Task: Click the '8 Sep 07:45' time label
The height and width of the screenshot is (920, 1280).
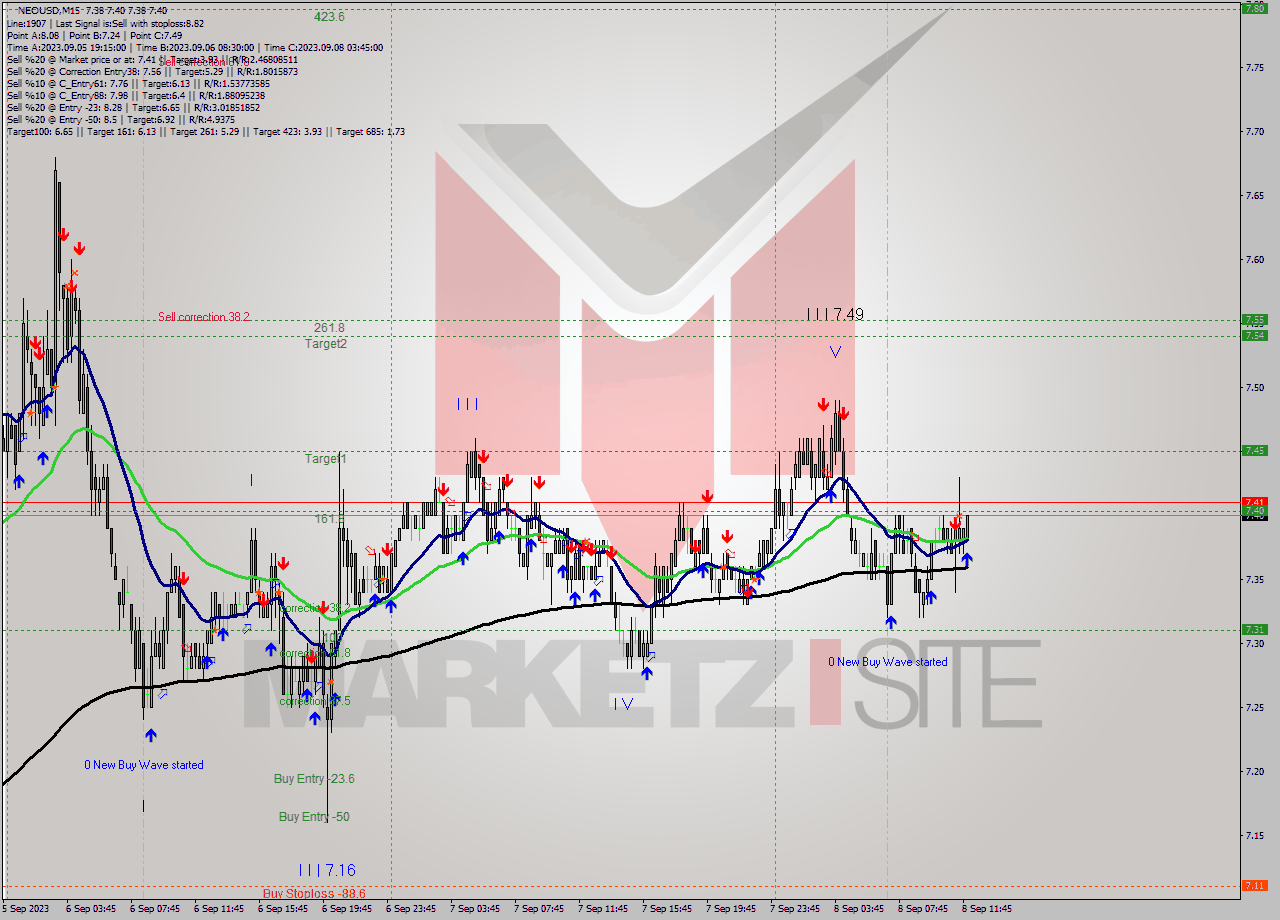Action: coord(923,909)
